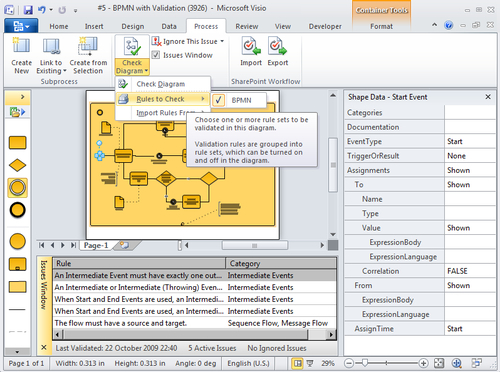The image size is (500, 372).
Task: Open Visio Help with the question mark icon
Action: click(x=449, y=25)
